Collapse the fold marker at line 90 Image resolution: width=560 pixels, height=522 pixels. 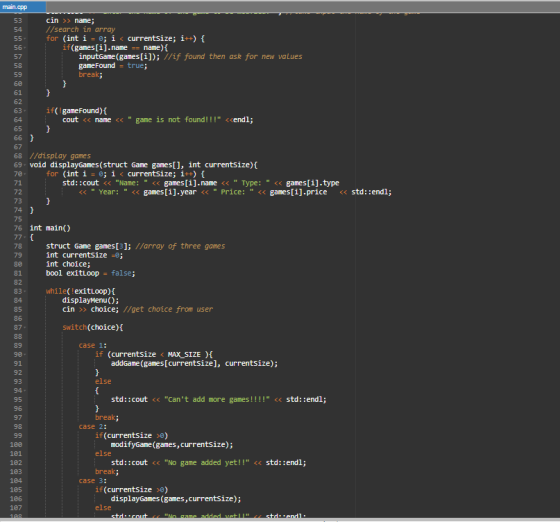(x=25, y=355)
